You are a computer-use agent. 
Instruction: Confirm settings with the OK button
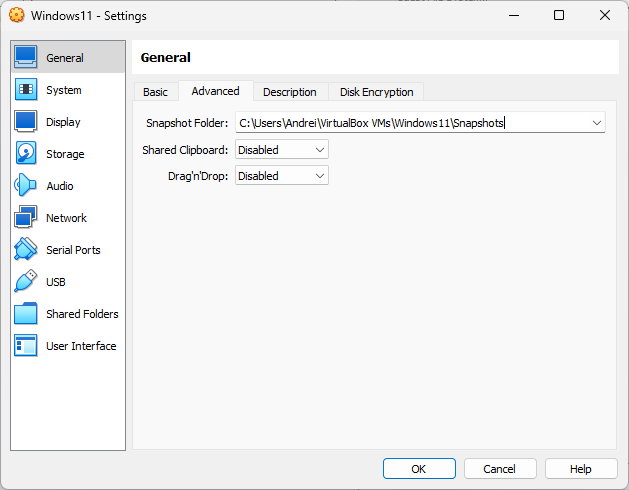(419, 469)
